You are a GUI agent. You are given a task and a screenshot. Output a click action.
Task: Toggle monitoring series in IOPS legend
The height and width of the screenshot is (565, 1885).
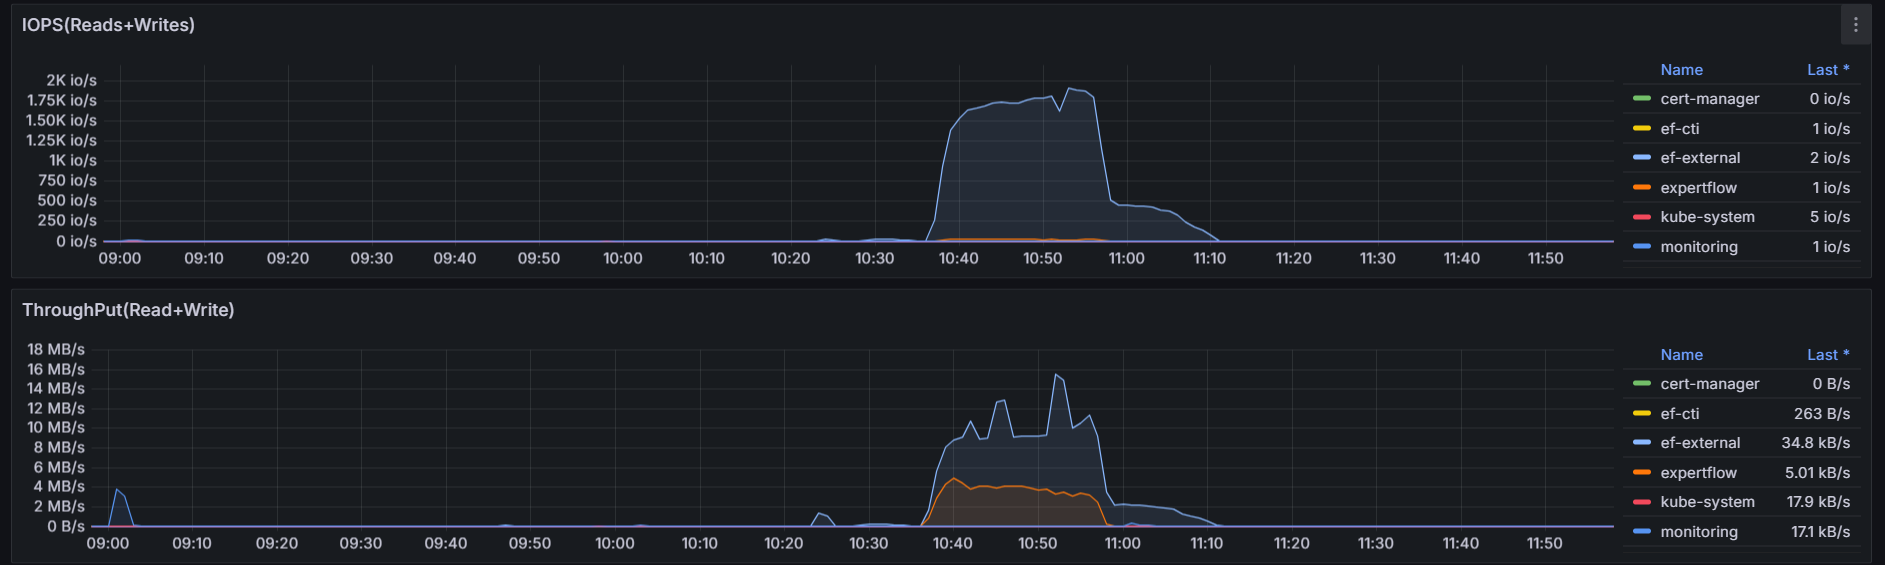[1698, 247]
